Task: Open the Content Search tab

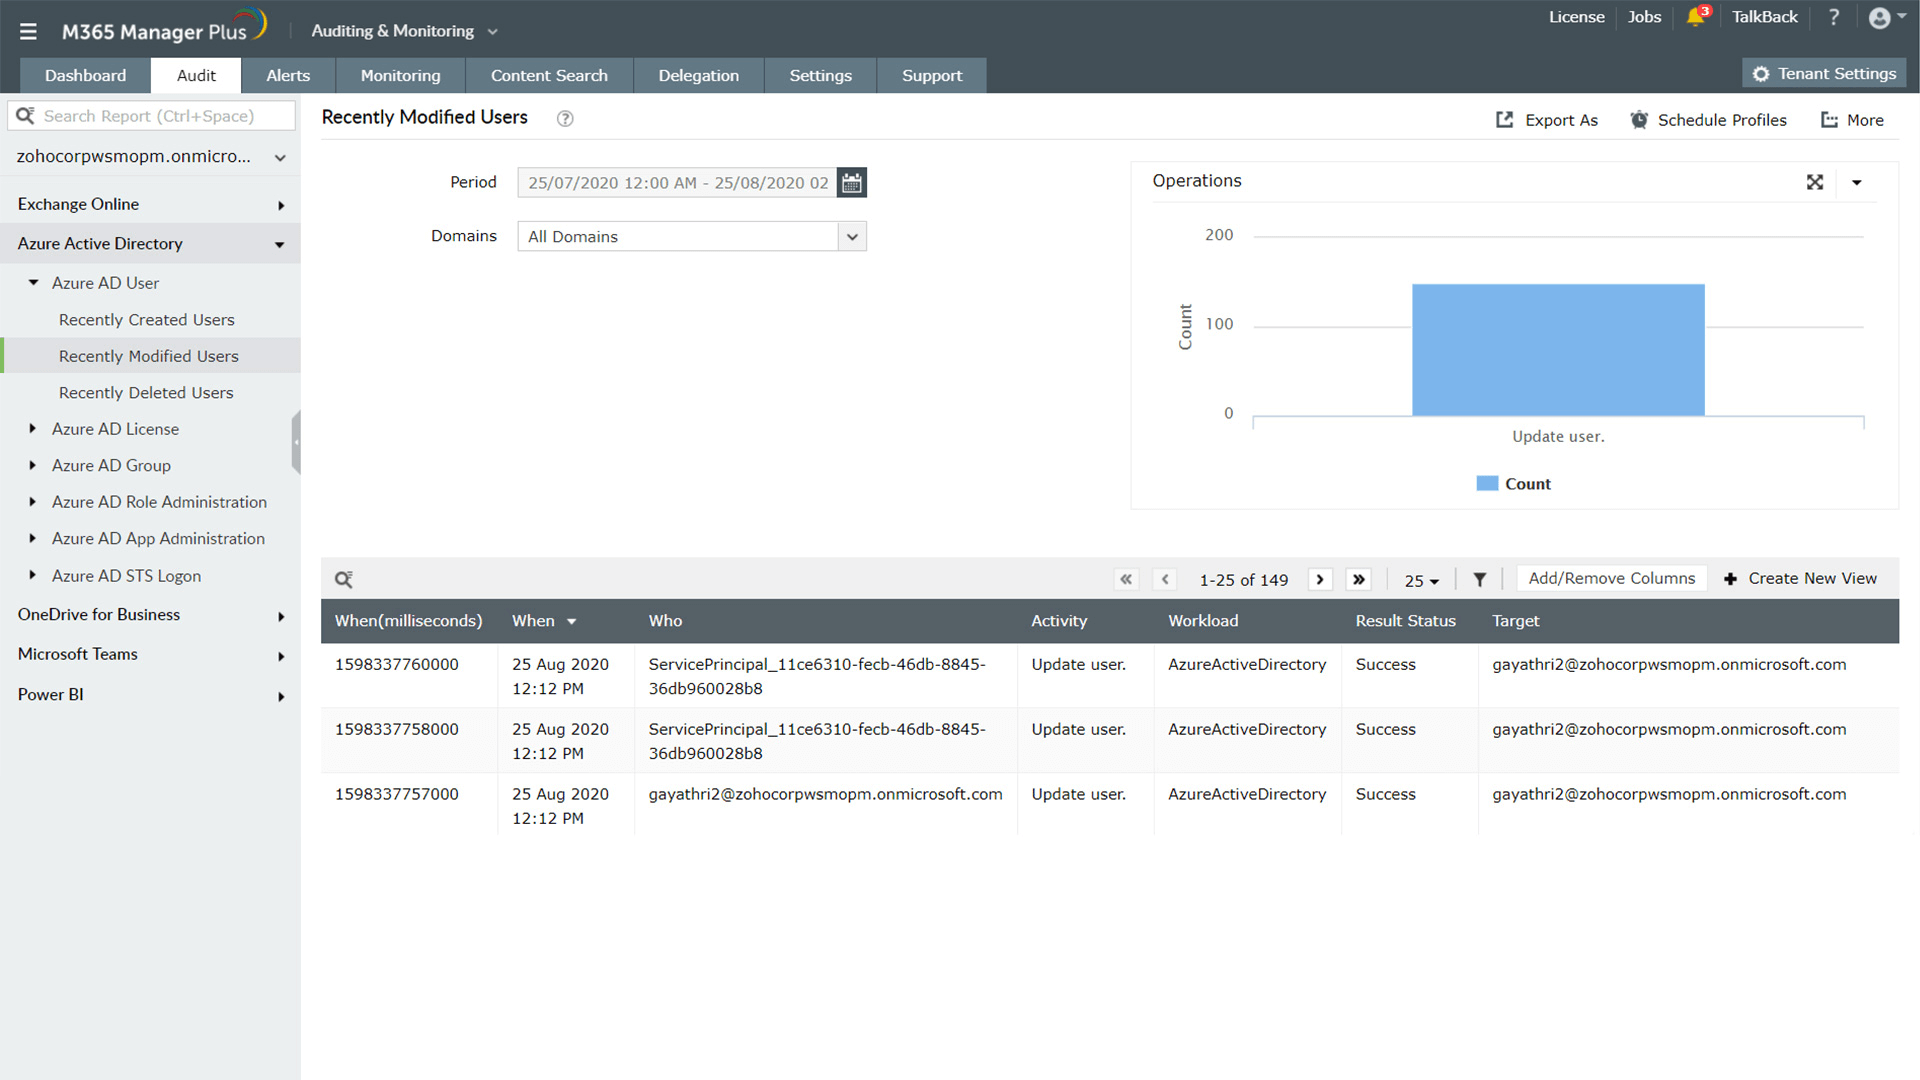Action: coord(549,76)
